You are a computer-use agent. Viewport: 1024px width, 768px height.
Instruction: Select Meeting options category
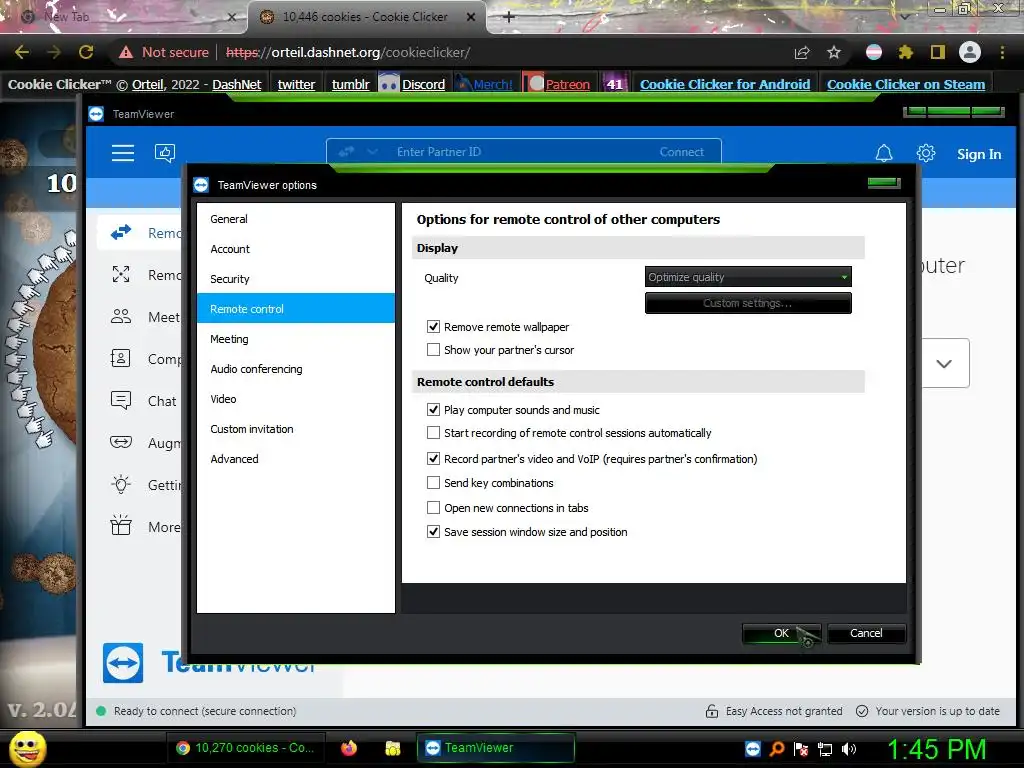[295, 339]
